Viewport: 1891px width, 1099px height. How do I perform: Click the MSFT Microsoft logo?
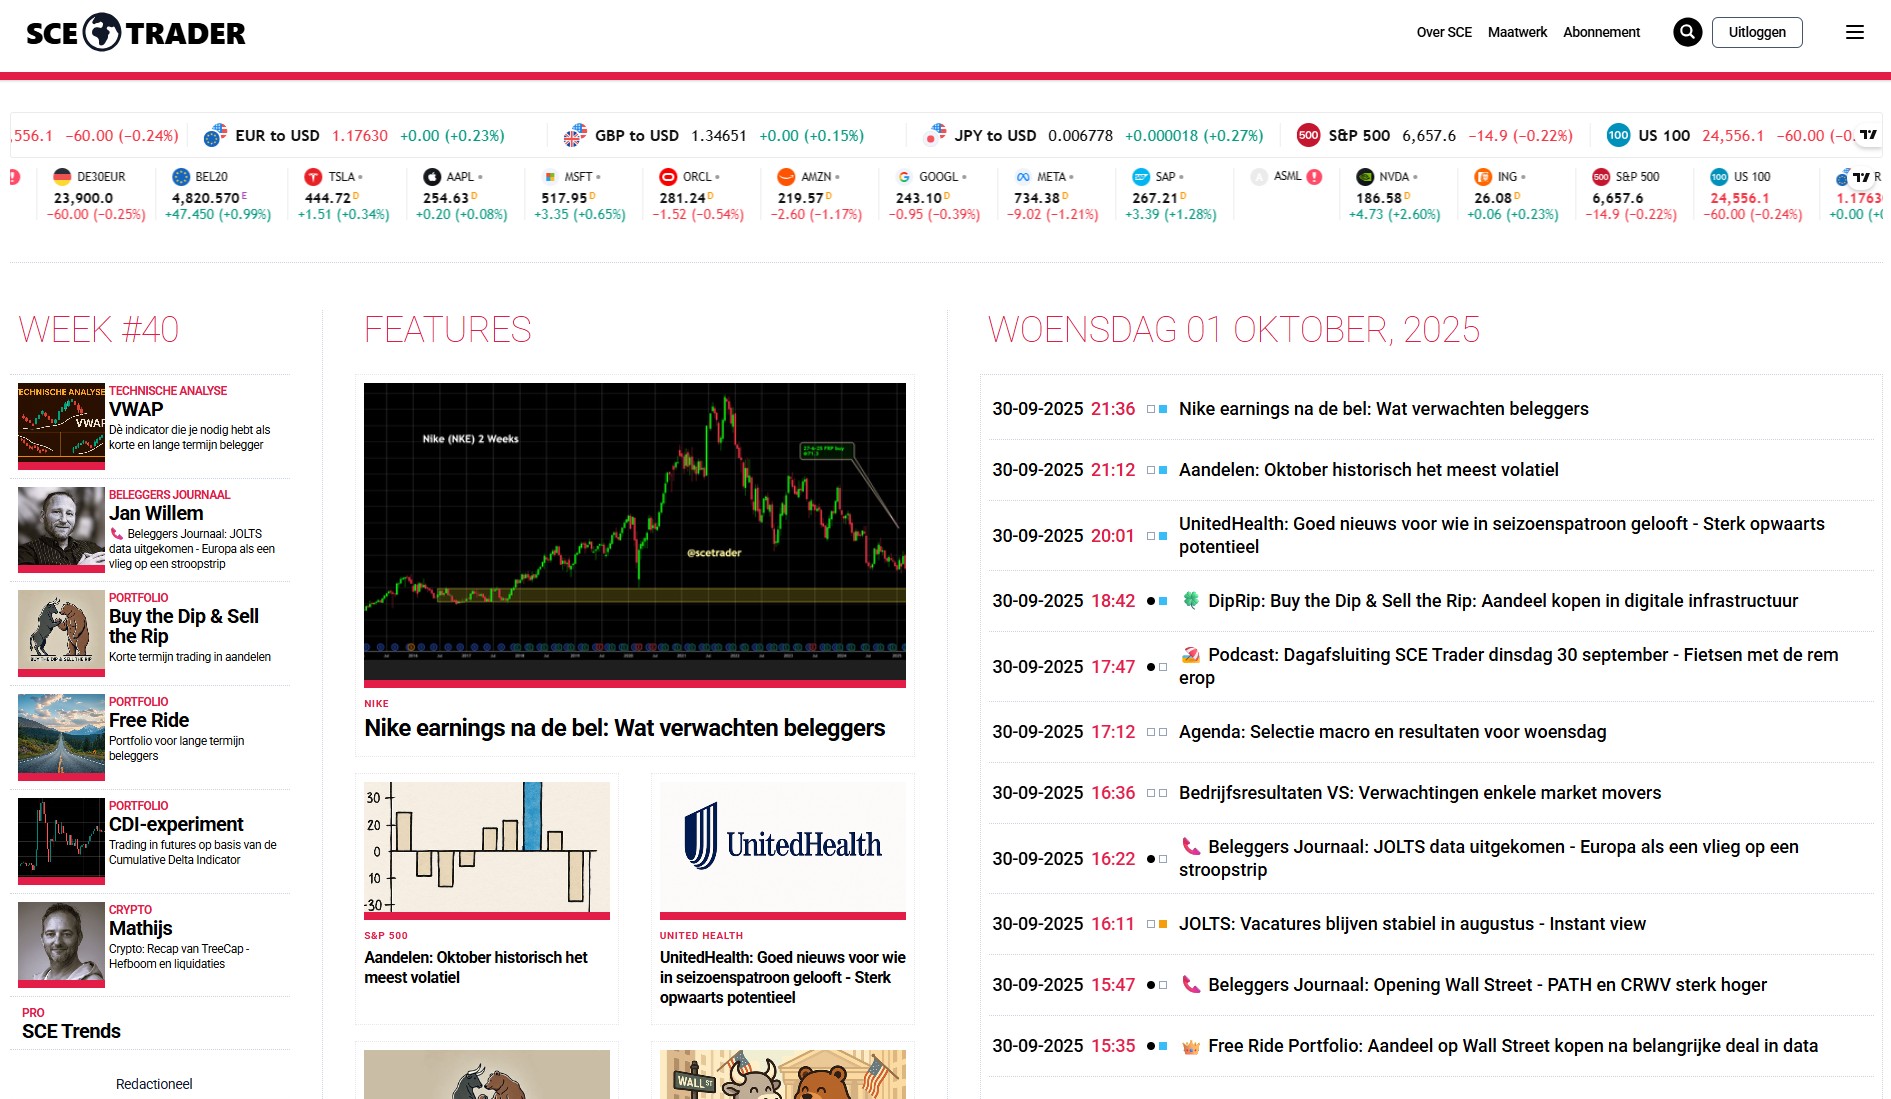click(550, 177)
